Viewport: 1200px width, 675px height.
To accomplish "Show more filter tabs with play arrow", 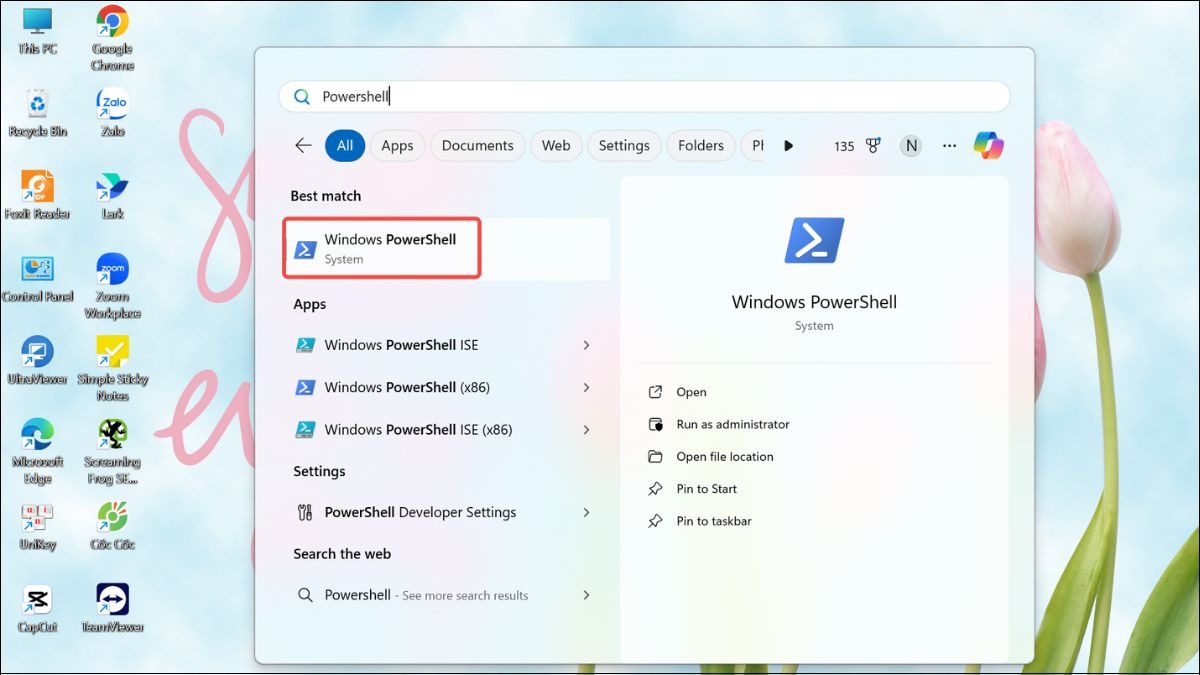I will pyautogui.click(x=788, y=146).
